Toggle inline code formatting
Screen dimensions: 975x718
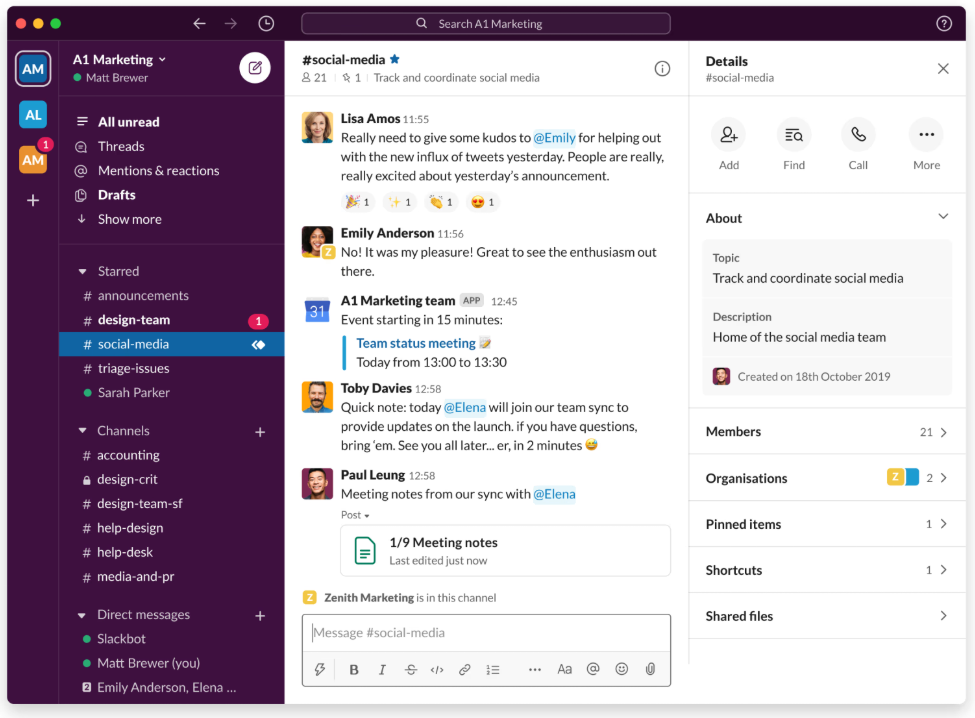coord(437,670)
